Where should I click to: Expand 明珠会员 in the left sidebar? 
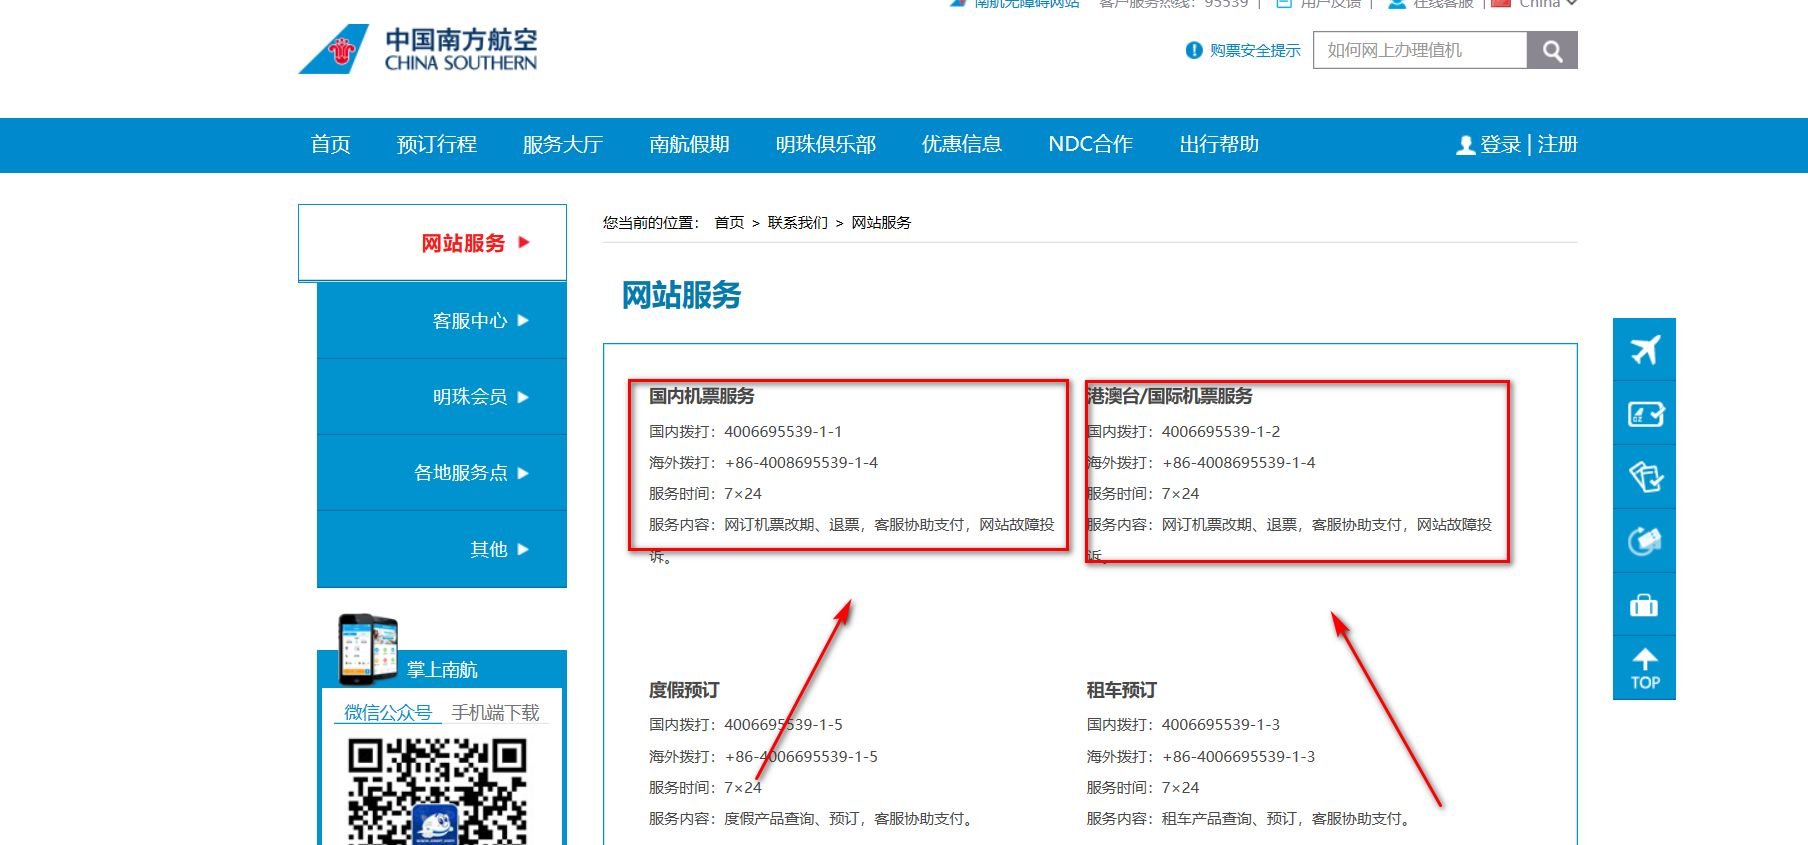coord(442,397)
